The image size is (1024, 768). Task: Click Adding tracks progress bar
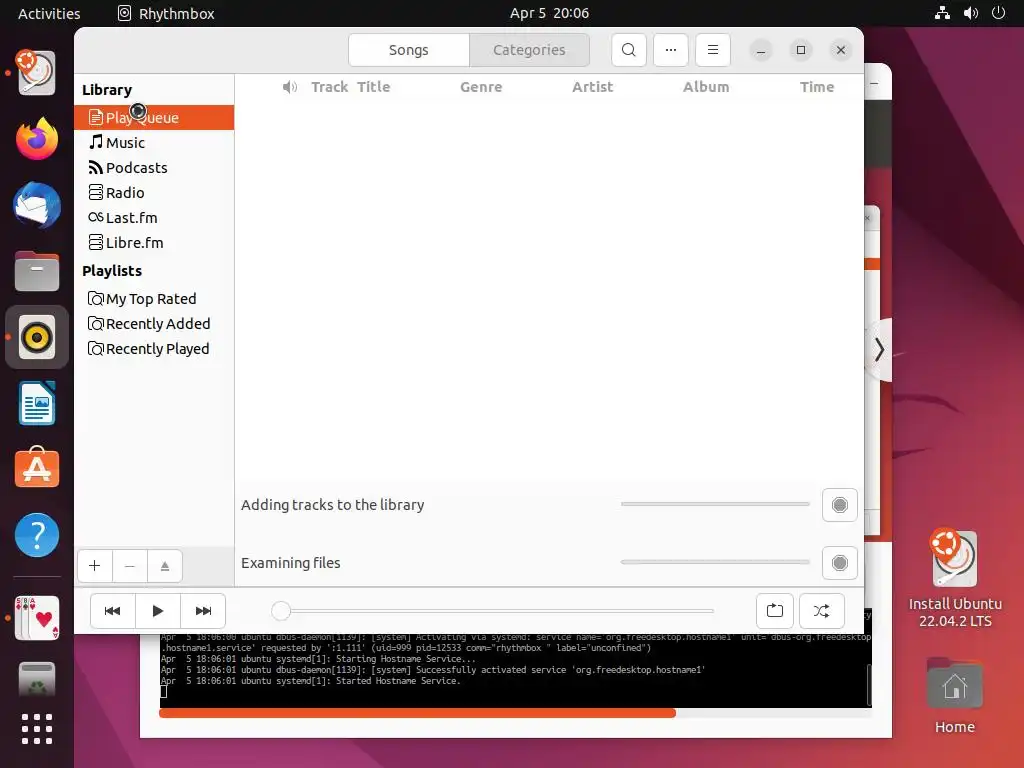(x=715, y=504)
